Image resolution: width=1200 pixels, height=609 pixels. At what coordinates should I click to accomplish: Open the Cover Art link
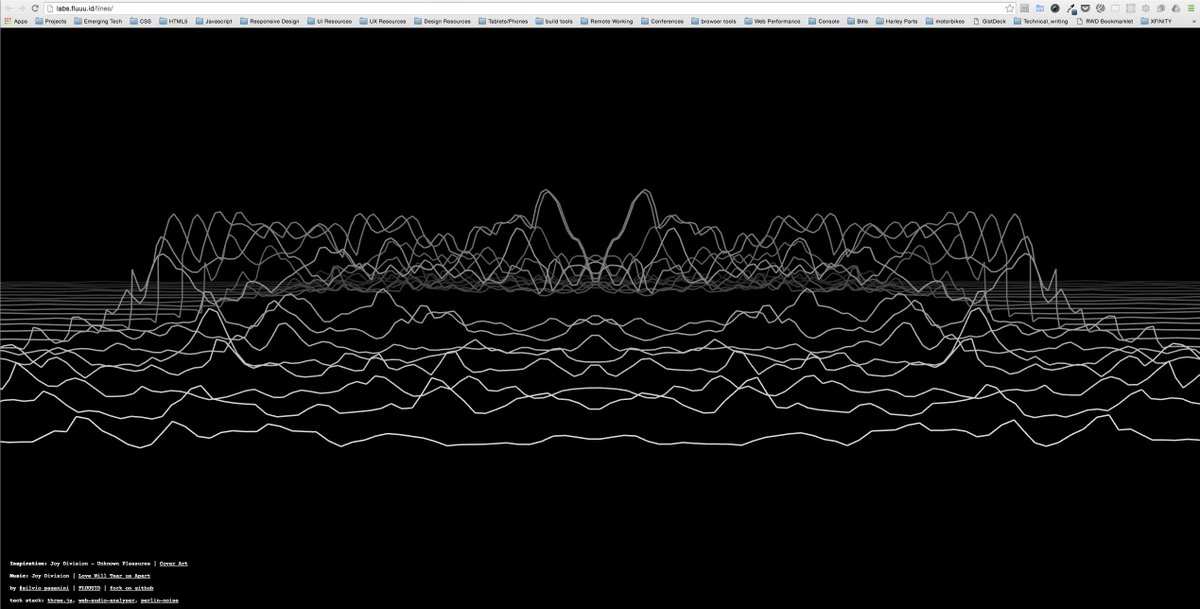click(173, 564)
